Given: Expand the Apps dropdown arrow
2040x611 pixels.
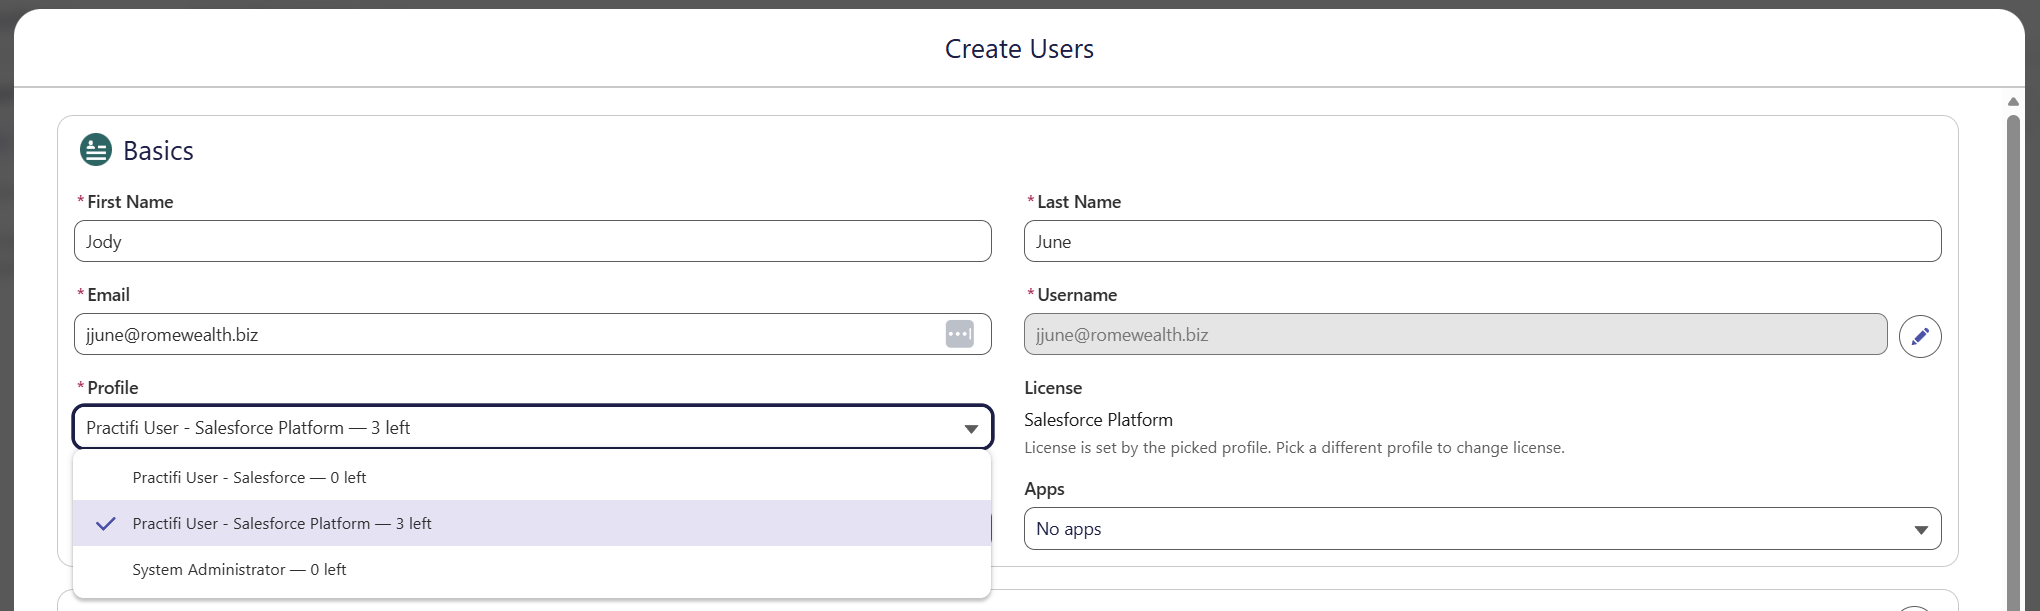Looking at the screenshot, I should 1920,530.
